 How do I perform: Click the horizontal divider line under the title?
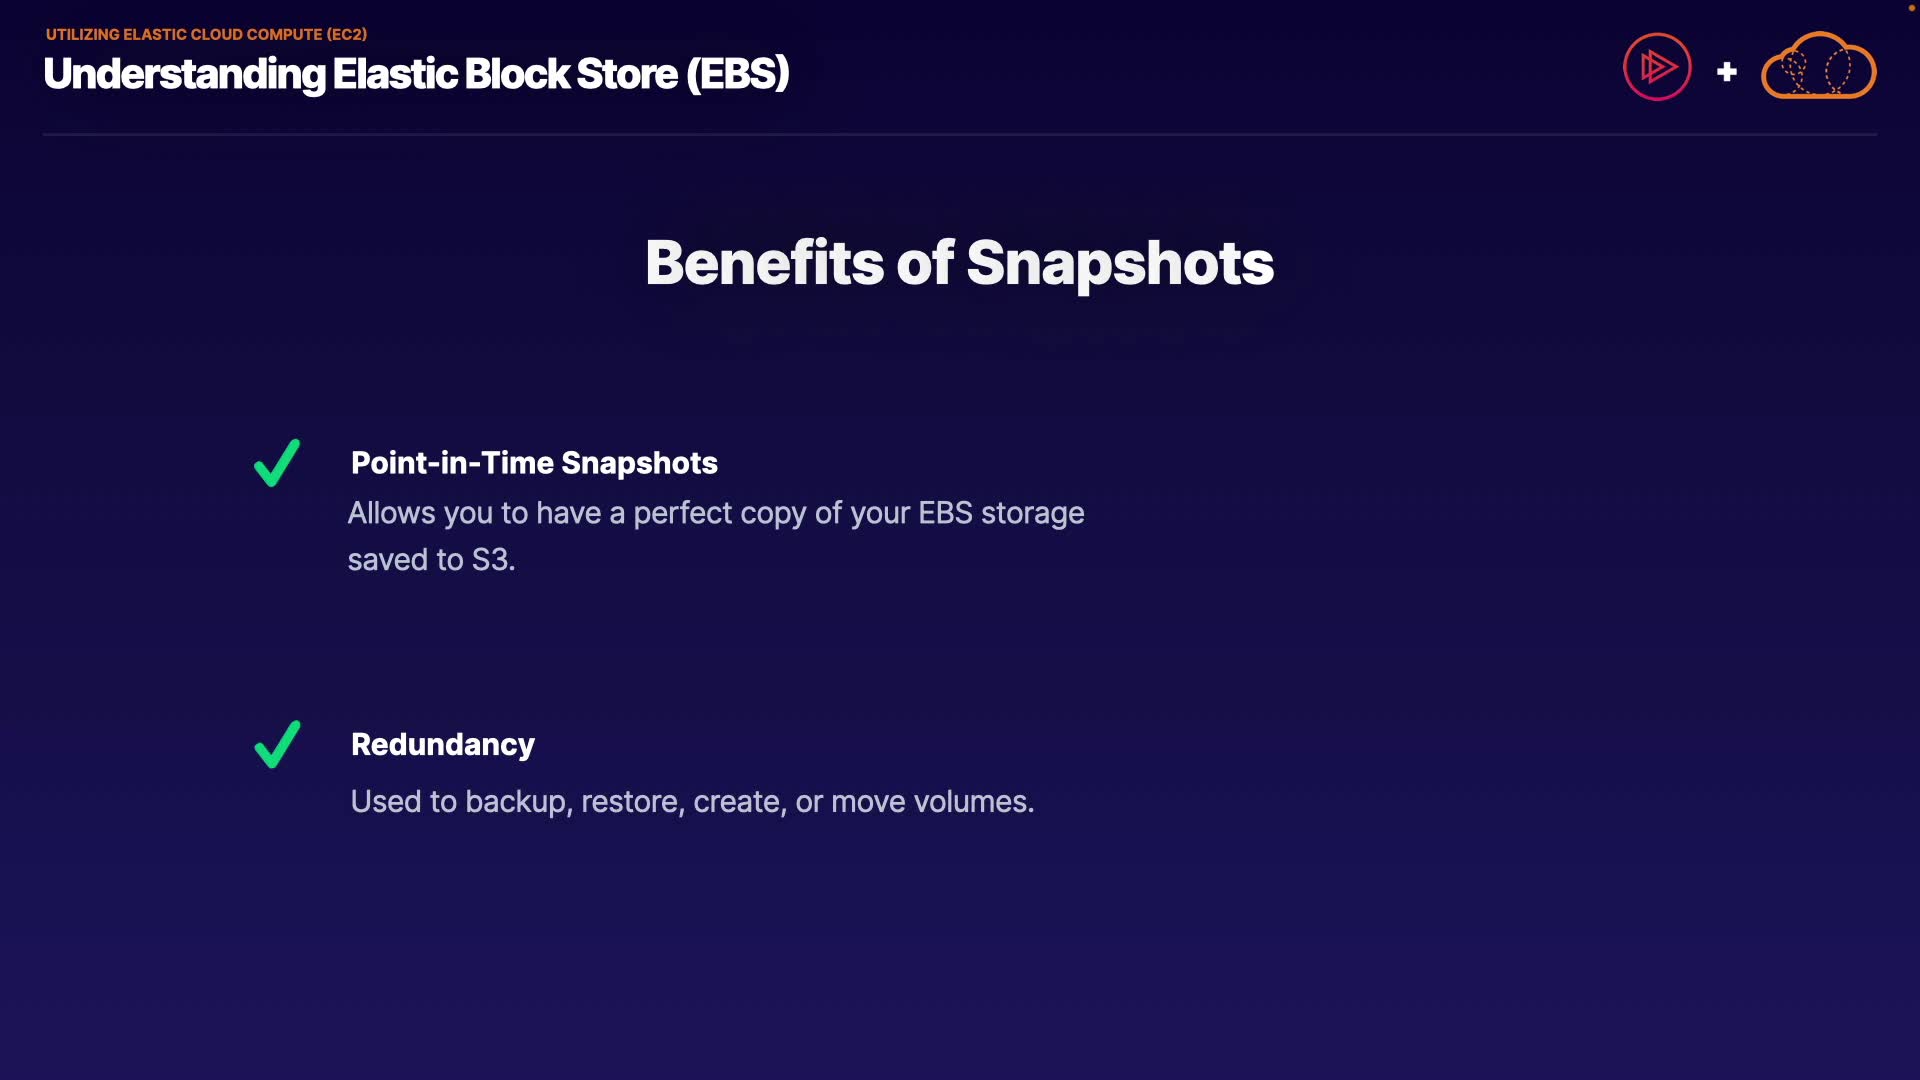tap(959, 134)
